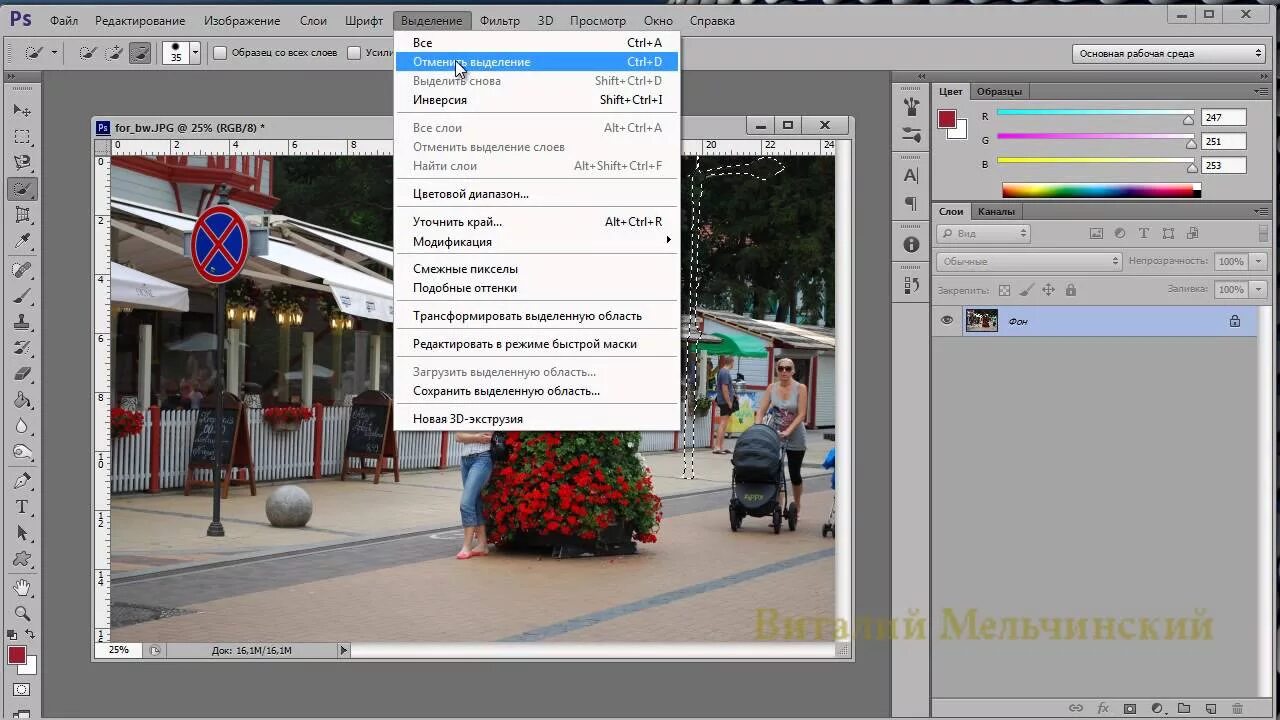Select the Crop tool
This screenshot has width=1280, height=720.
pyautogui.click(x=22, y=214)
